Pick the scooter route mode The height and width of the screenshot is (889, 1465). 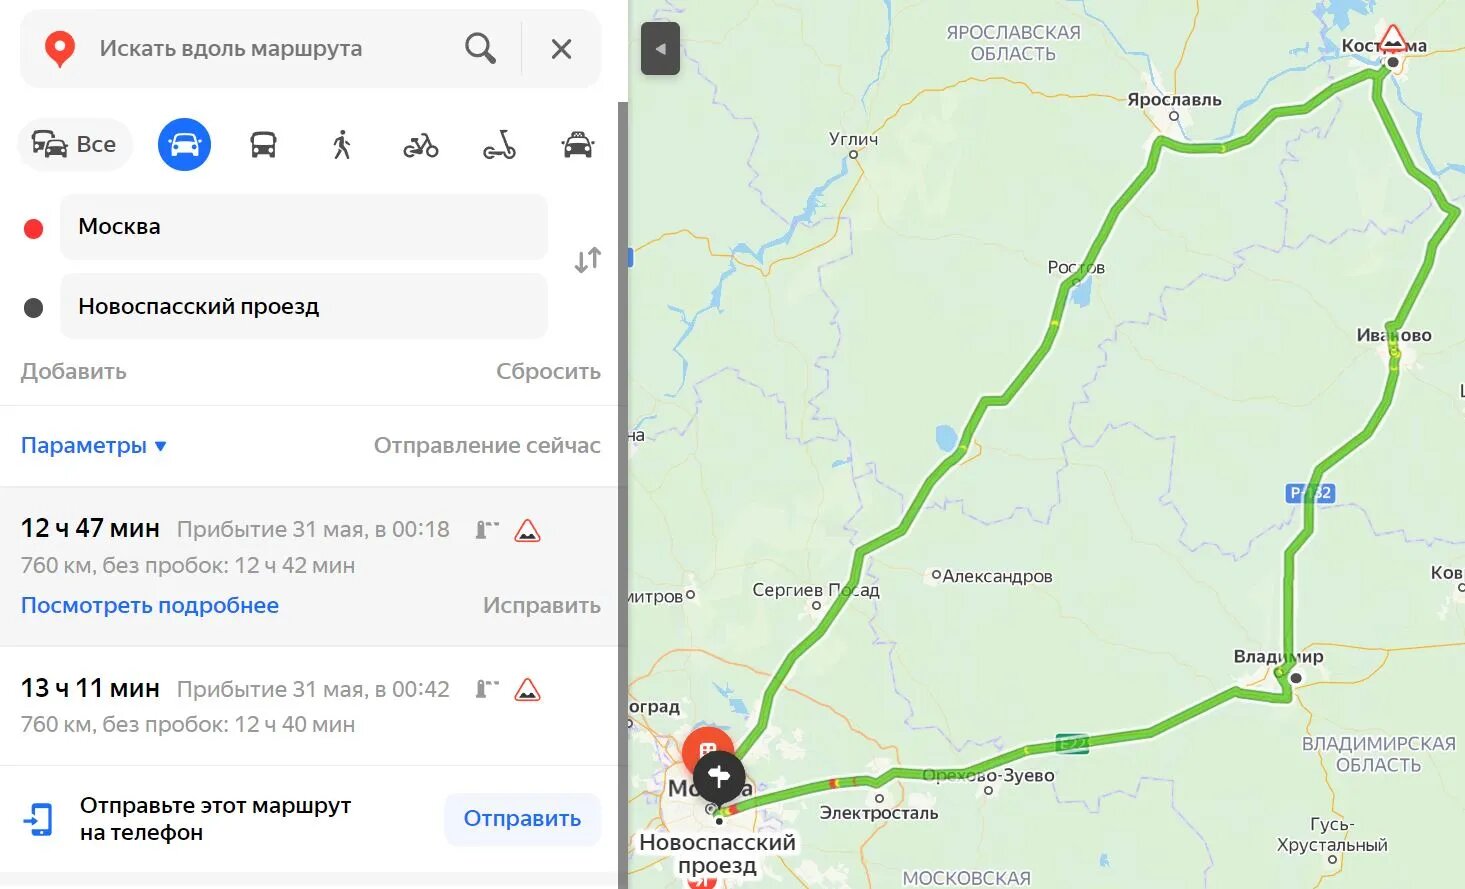[x=499, y=146]
